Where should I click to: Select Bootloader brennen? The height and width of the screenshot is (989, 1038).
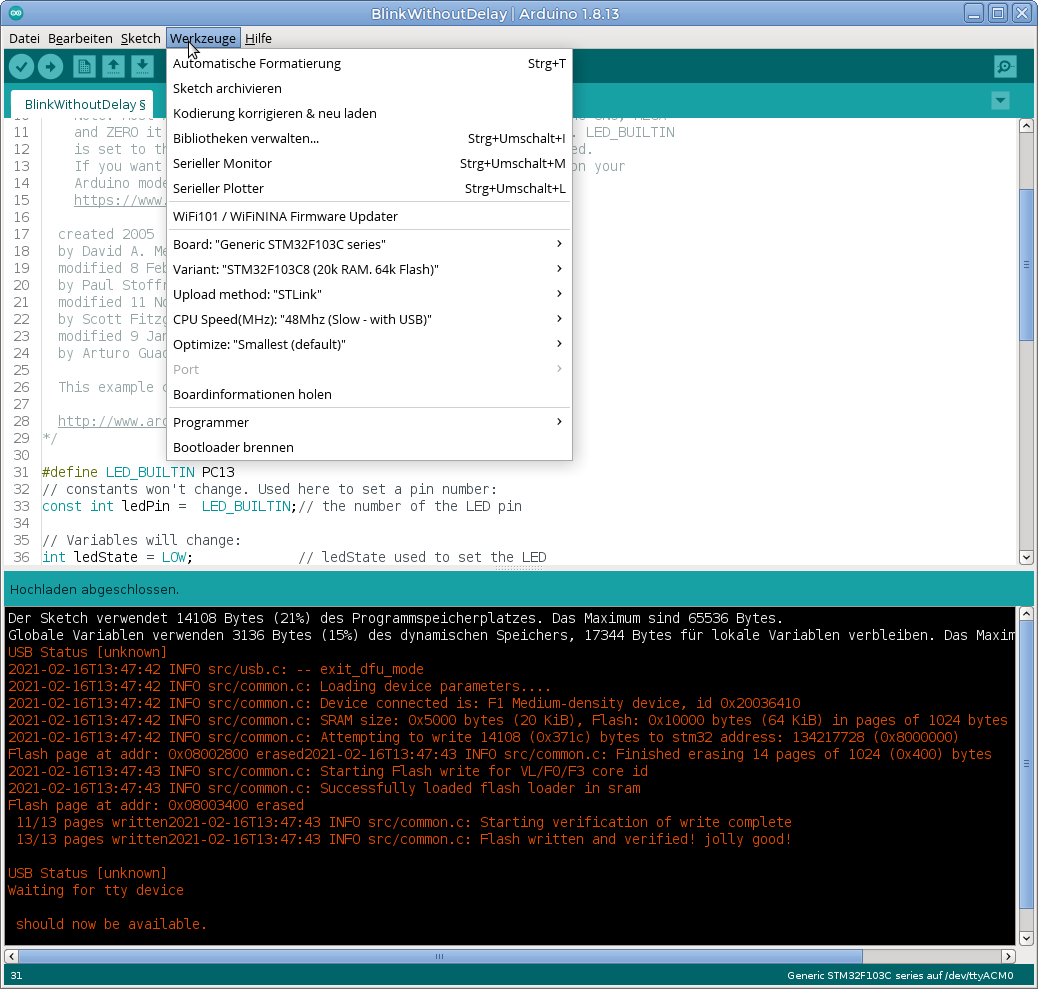coord(369,447)
